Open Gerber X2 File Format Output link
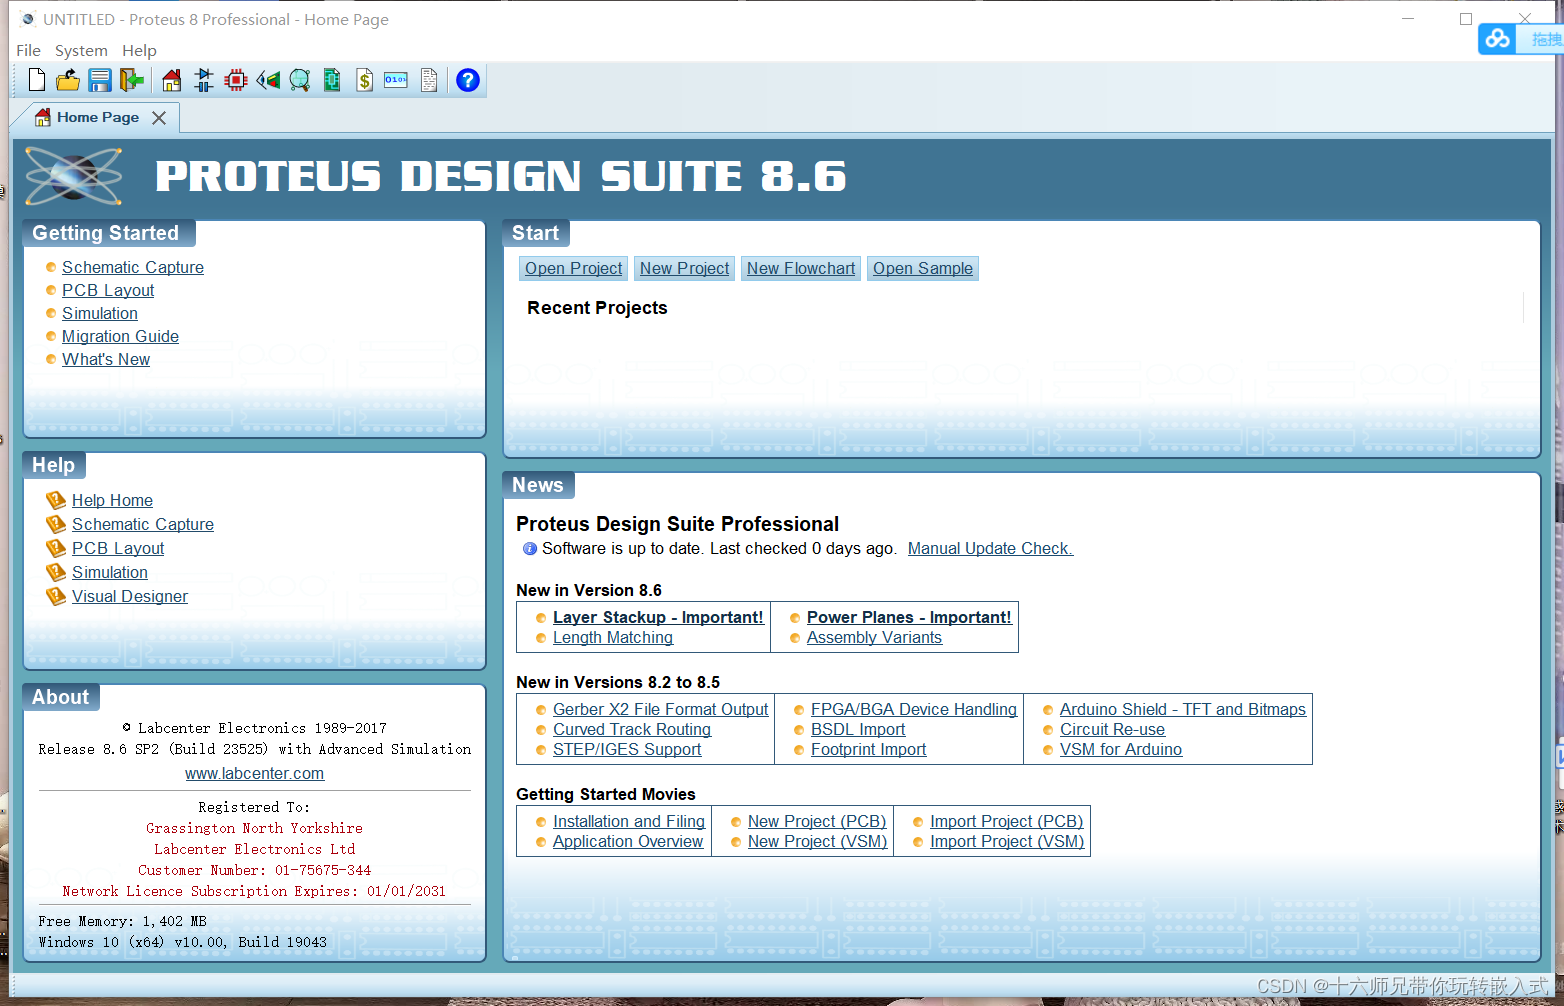 pyautogui.click(x=660, y=709)
